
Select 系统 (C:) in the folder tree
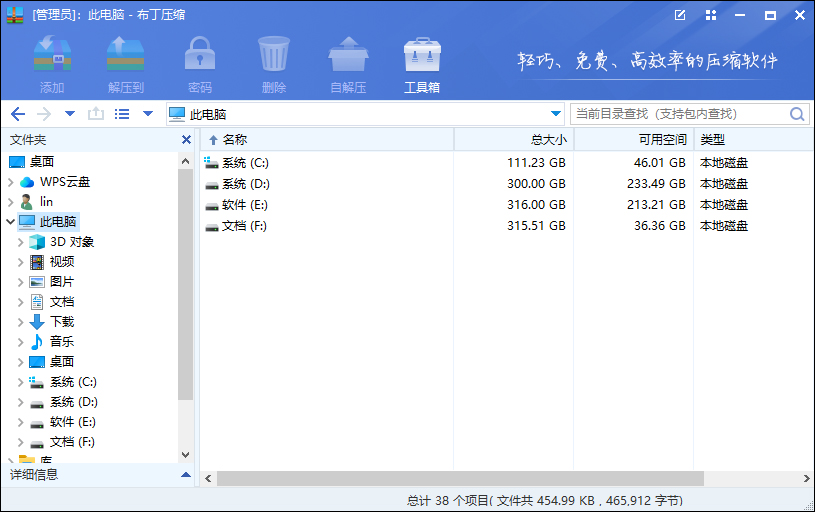click(63, 382)
